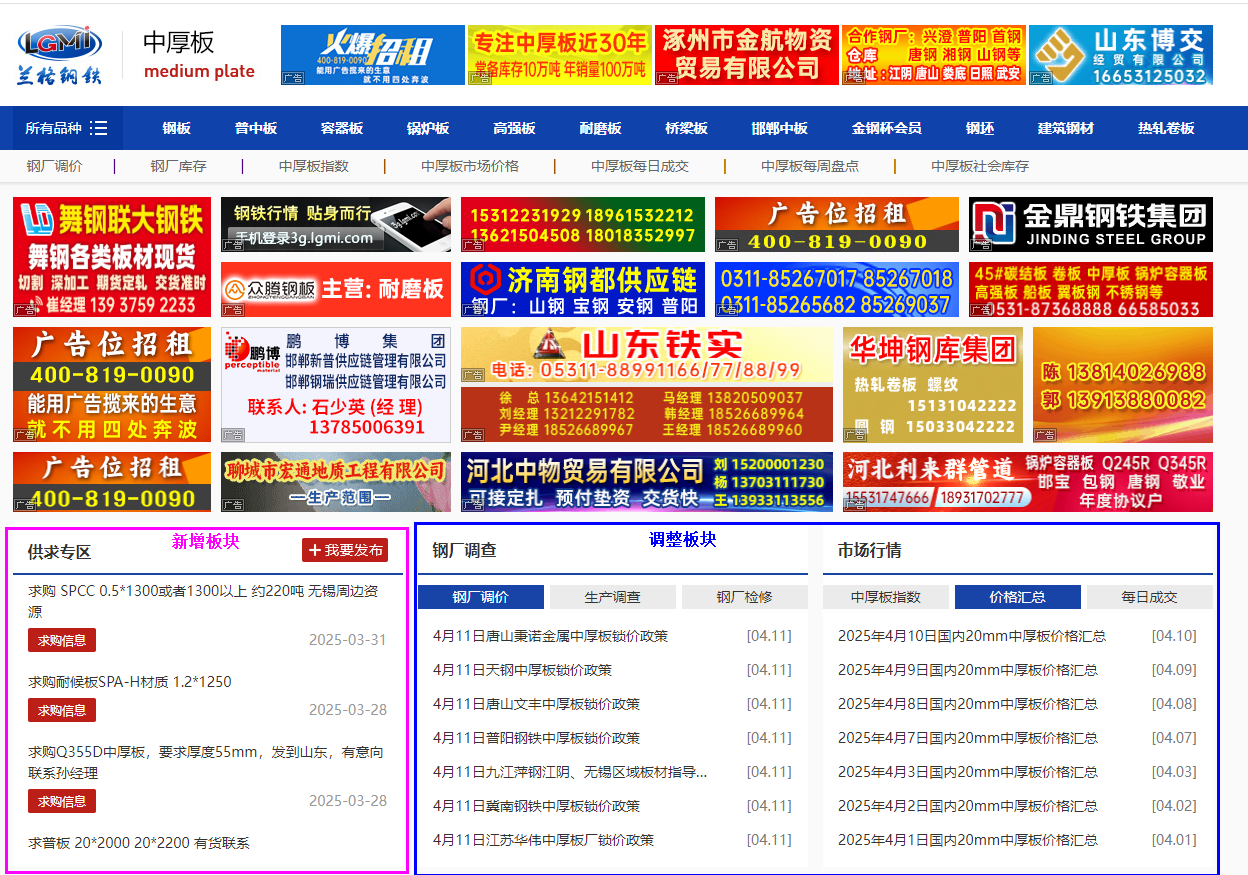This screenshot has width=1248, height=875.
Task: Open 建筑钢材 navigation item
Action: 1066,128
